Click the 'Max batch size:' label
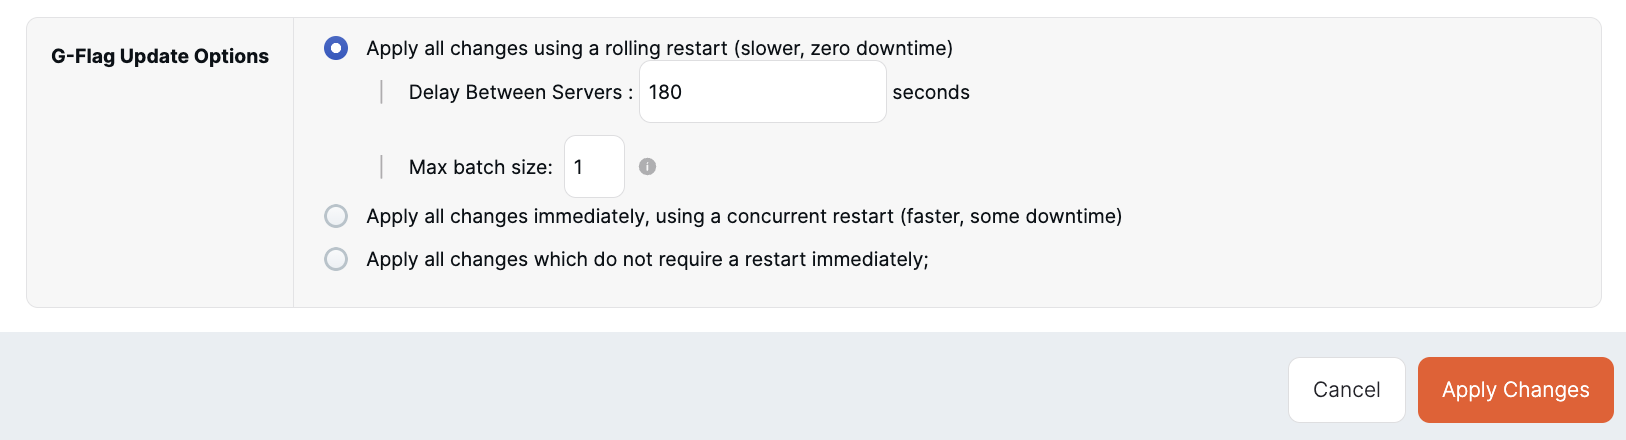This screenshot has width=1626, height=440. pyautogui.click(x=480, y=167)
